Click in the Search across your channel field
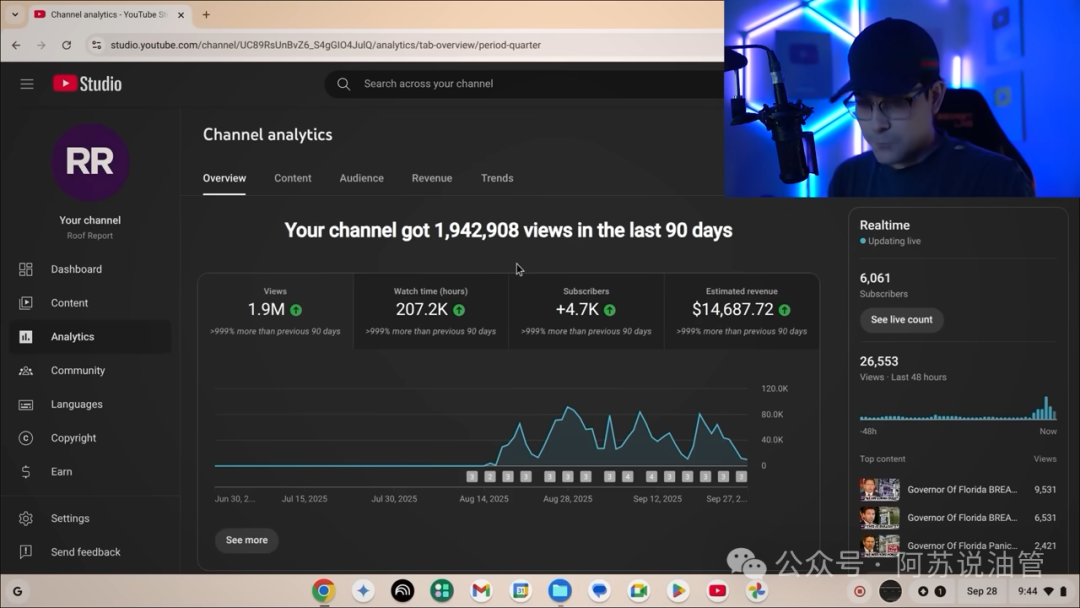 (x=520, y=84)
